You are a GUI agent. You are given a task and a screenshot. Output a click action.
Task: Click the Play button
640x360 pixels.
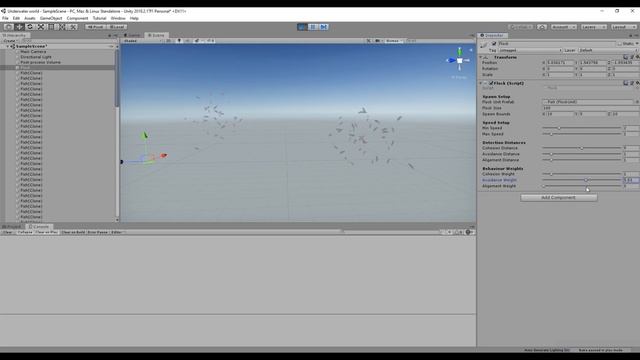point(302,27)
